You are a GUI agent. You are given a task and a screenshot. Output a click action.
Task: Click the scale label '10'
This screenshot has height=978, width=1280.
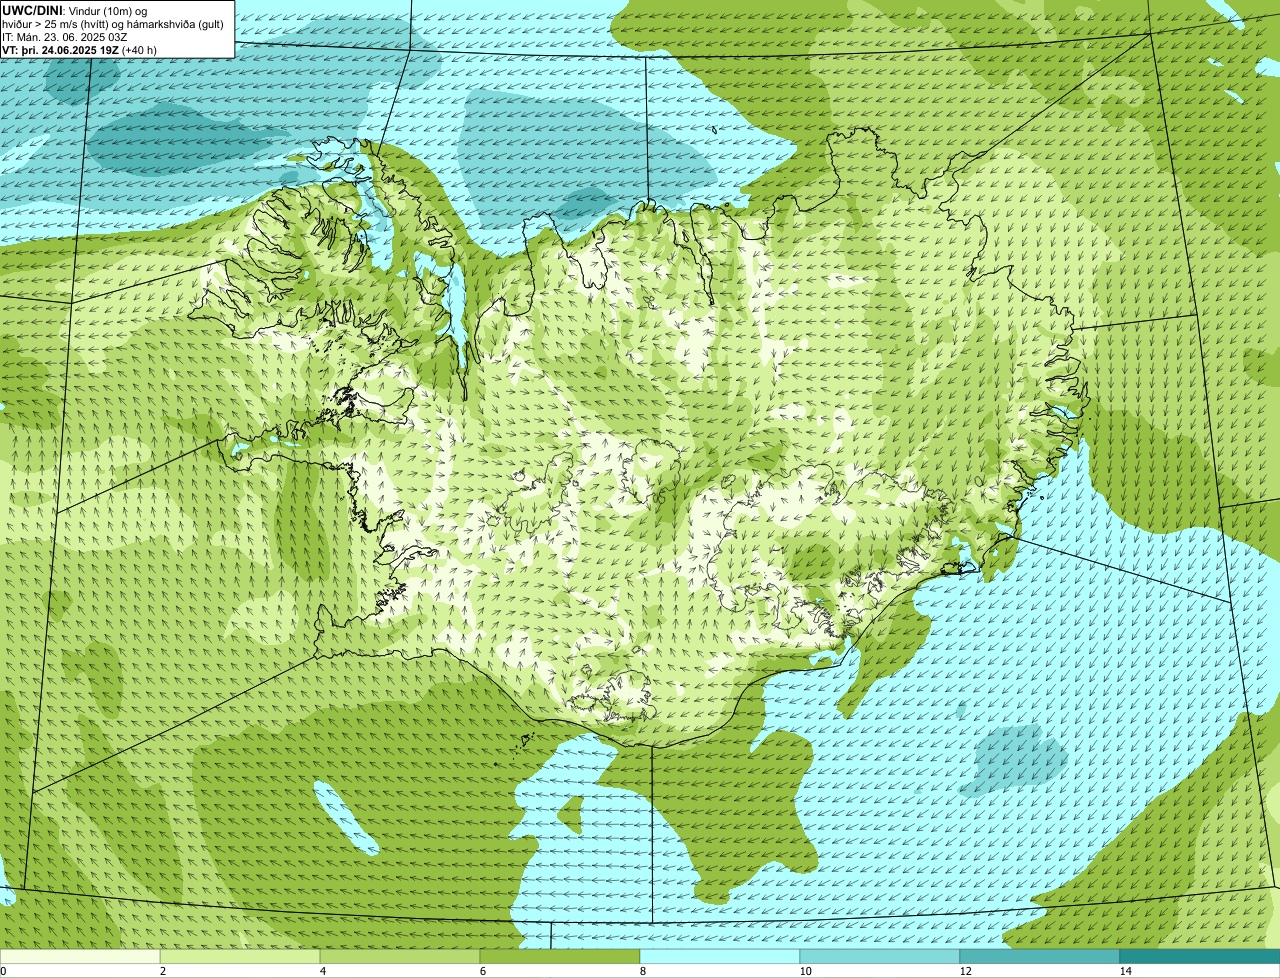pos(805,971)
